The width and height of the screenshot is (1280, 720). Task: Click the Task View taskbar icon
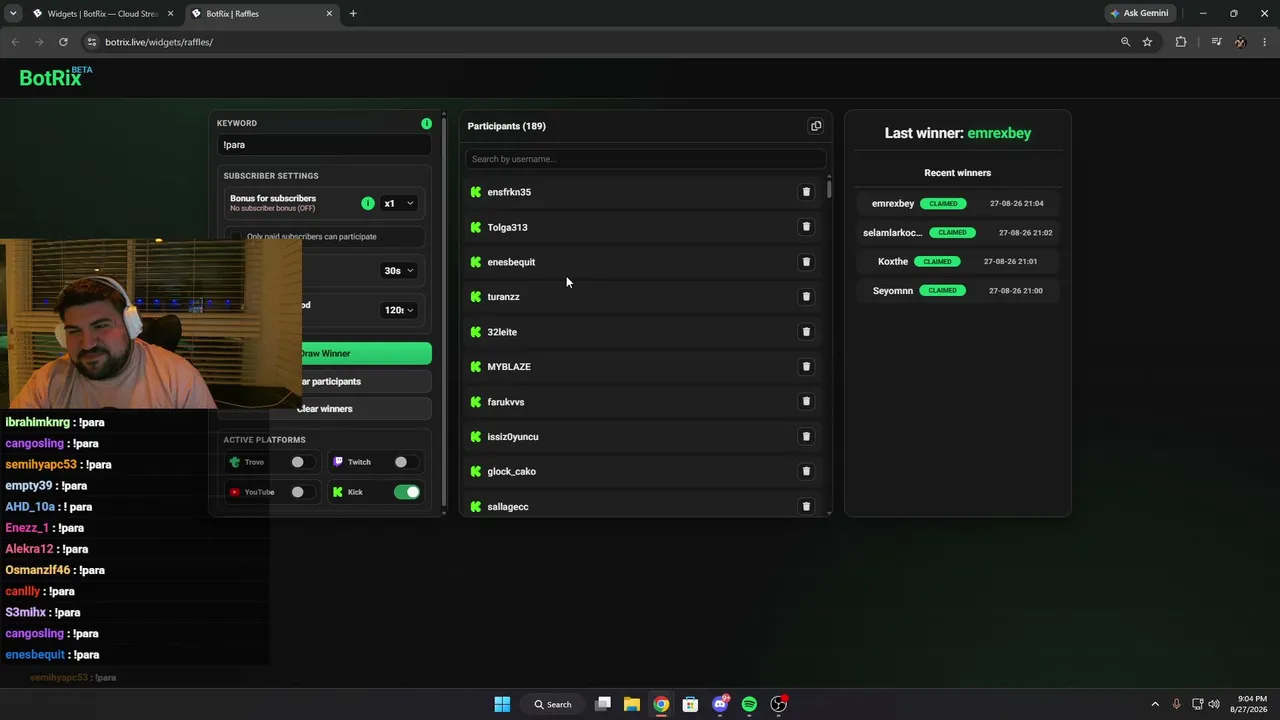point(603,704)
